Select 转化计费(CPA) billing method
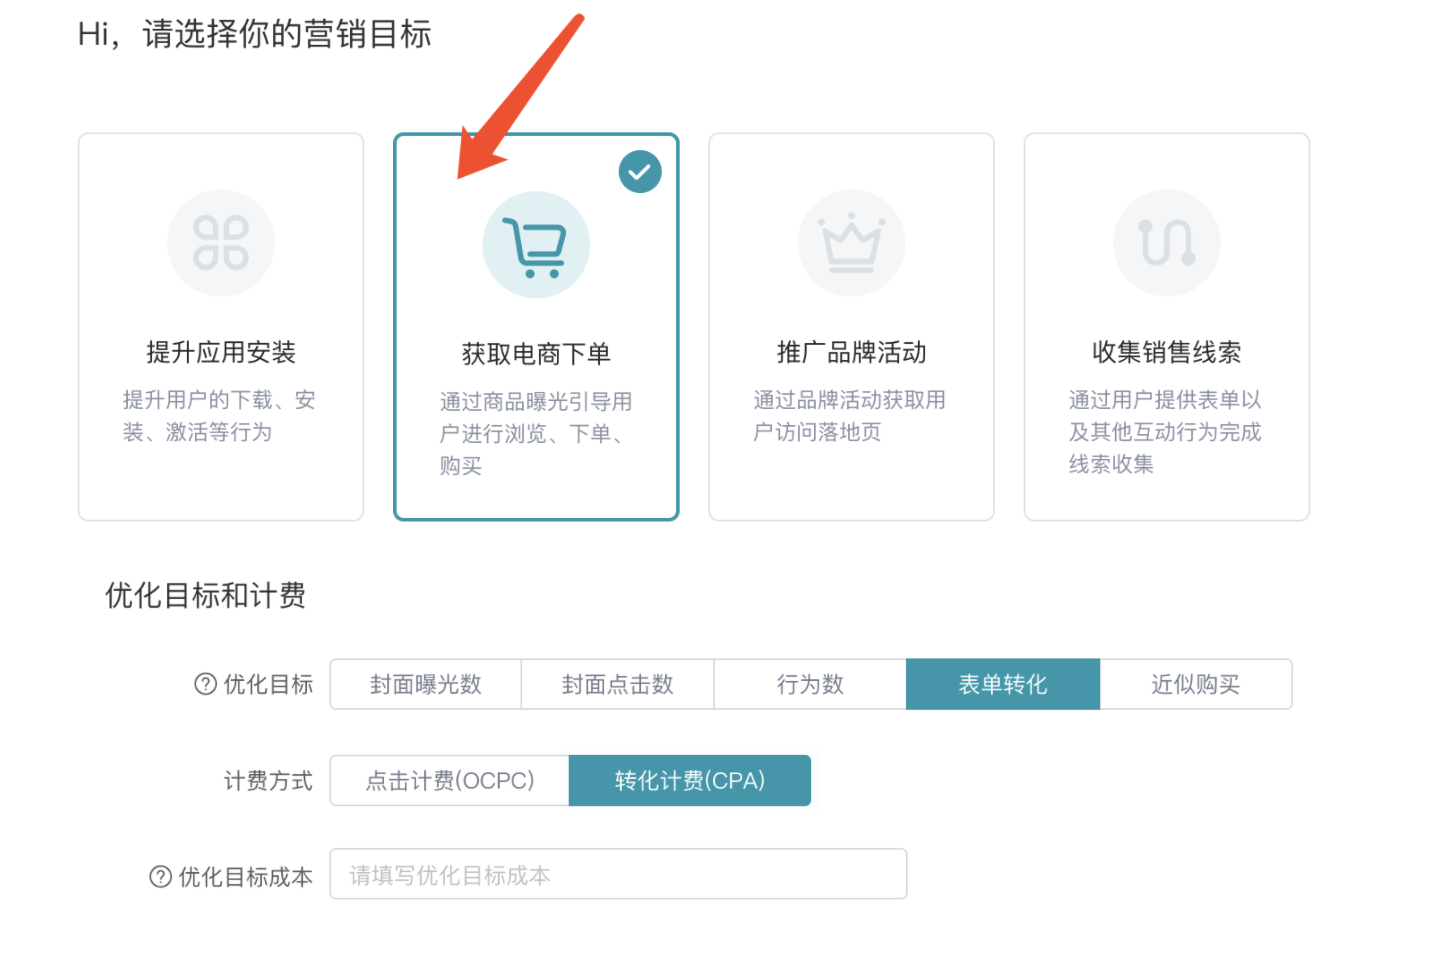 (x=690, y=780)
